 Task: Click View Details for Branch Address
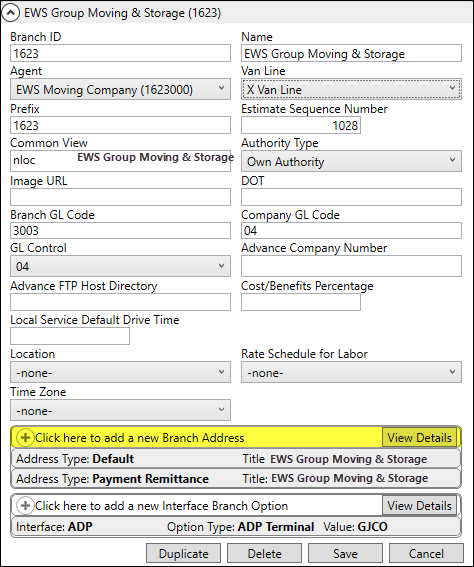(x=419, y=438)
